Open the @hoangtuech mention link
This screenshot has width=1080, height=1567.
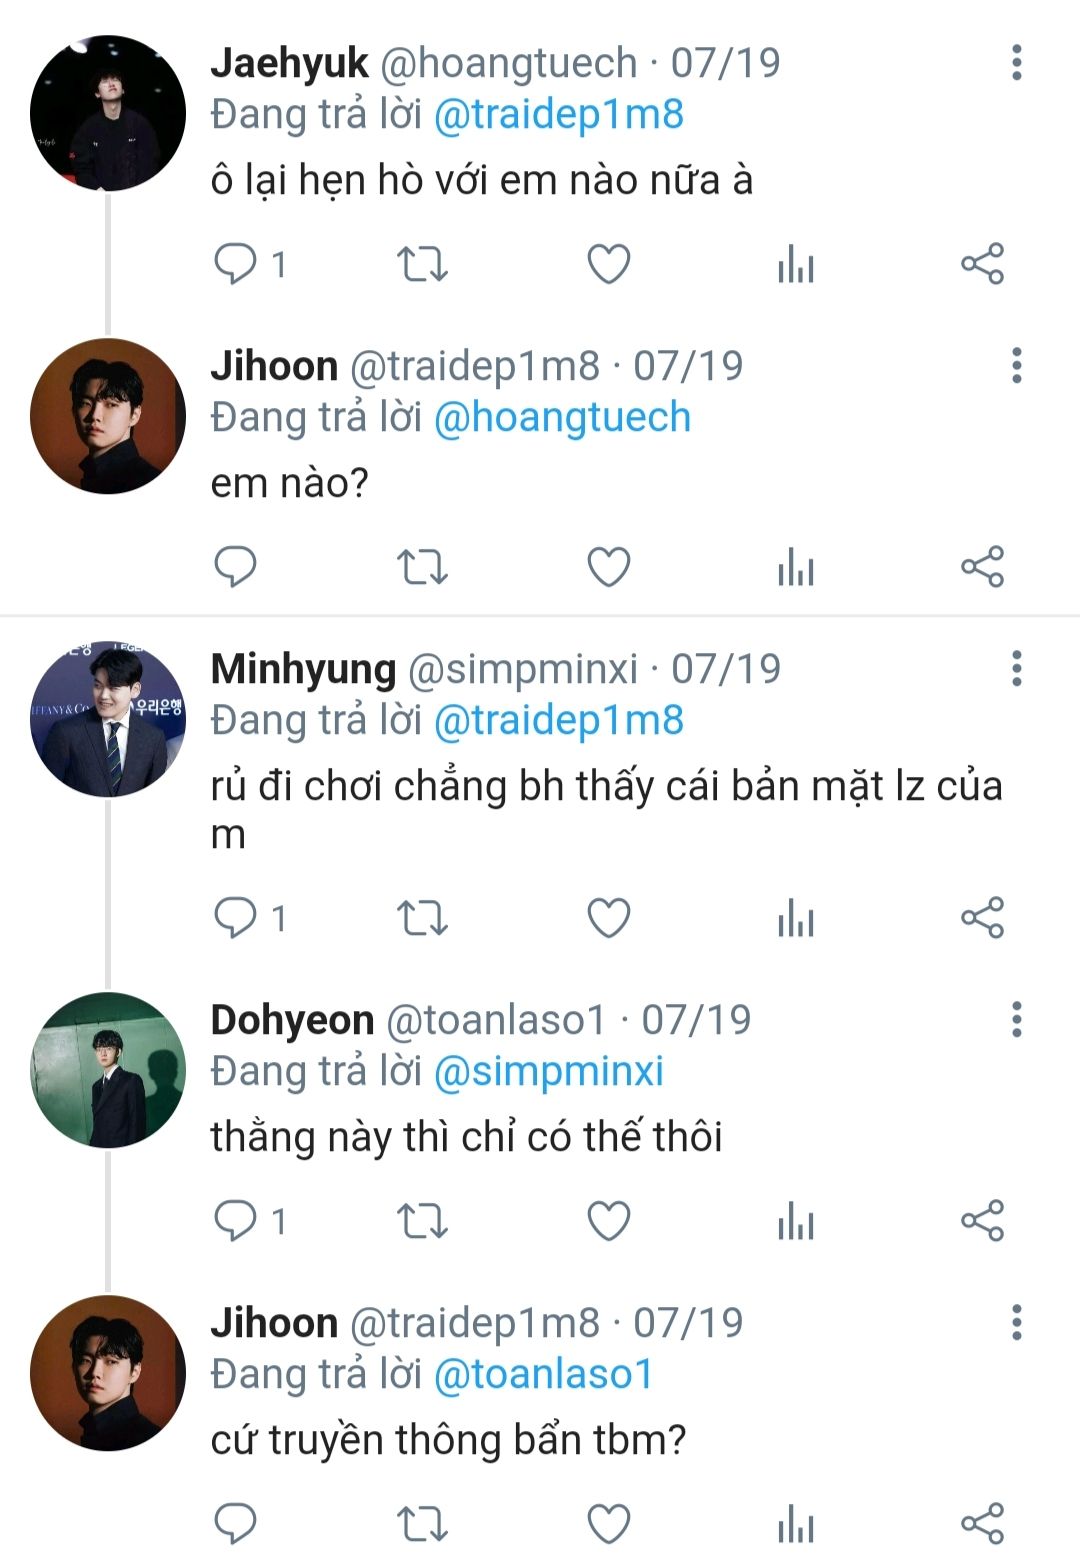coord(562,417)
